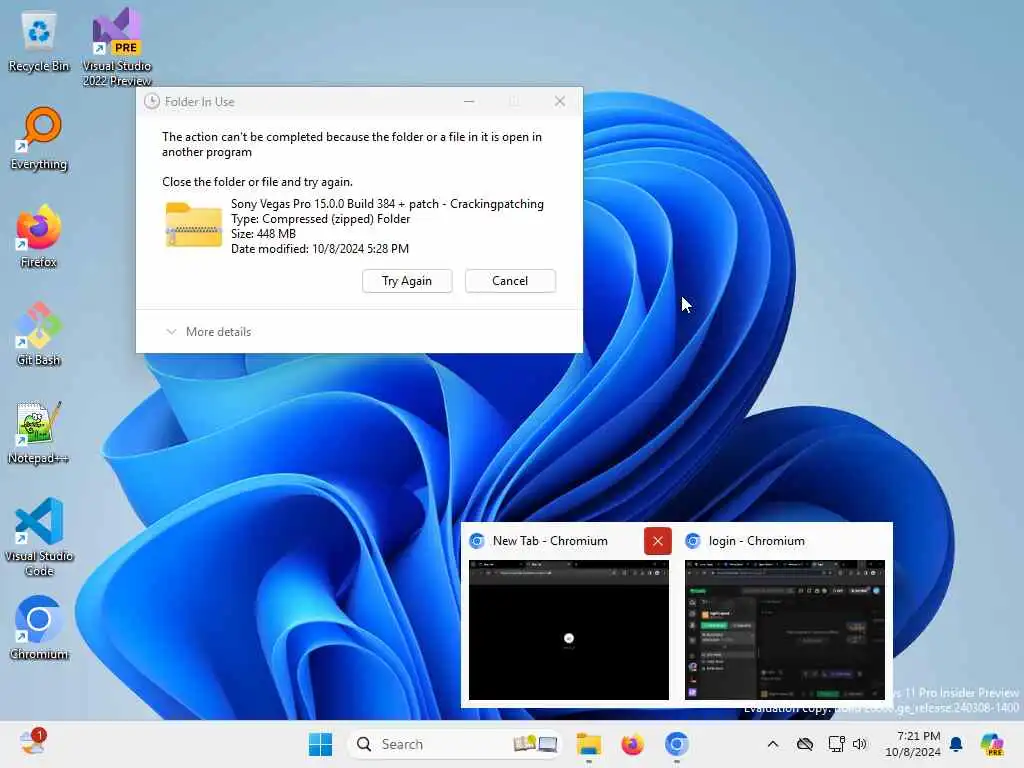The height and width of the screenshot is (768, 1024).
Task: Open the Chromium desktop shortcut
Action: click(x=39, y=628)
